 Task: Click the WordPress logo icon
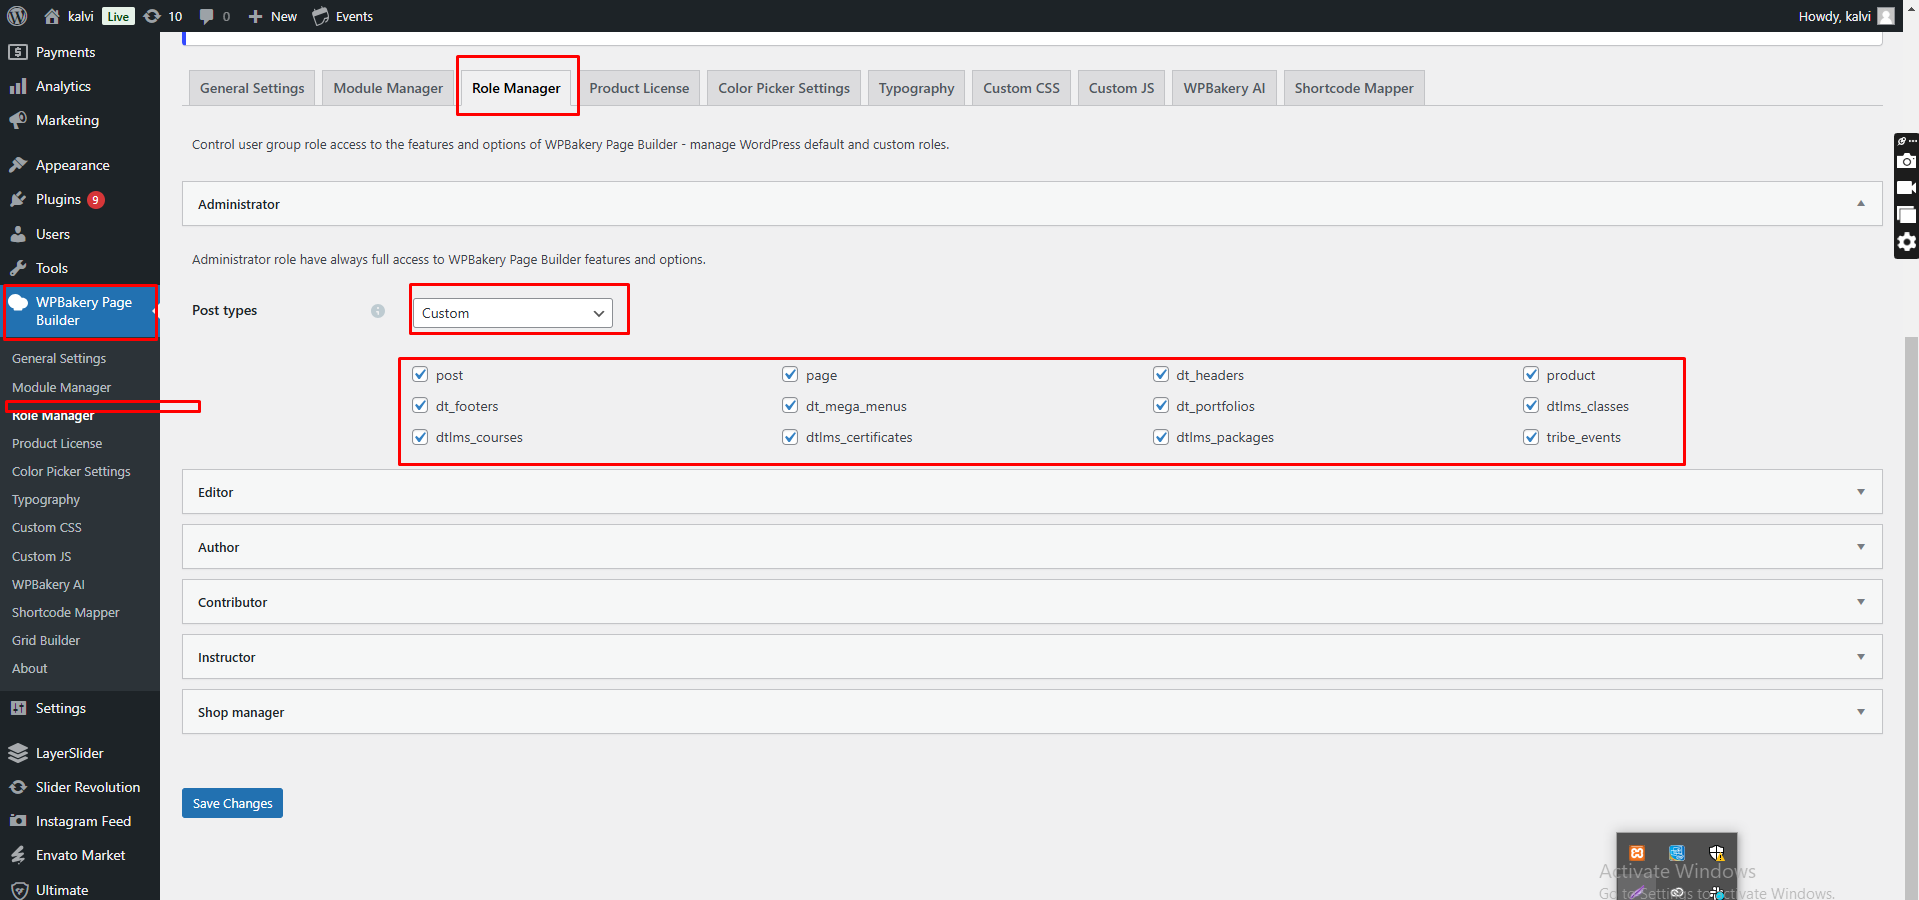click(17, 16)
